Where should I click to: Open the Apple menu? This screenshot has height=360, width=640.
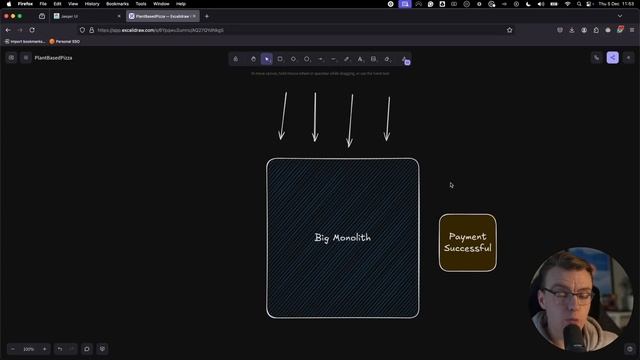(x=9, y=4)
